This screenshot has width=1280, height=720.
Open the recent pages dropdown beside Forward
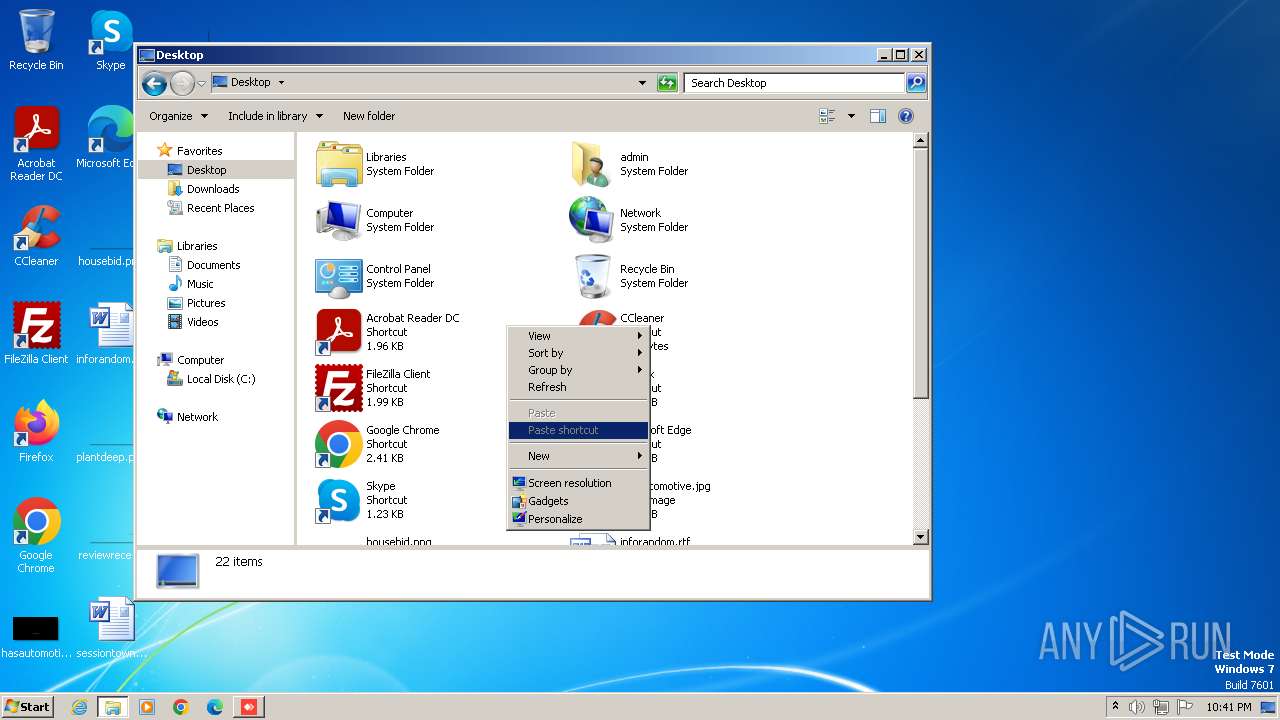(202, 83)
